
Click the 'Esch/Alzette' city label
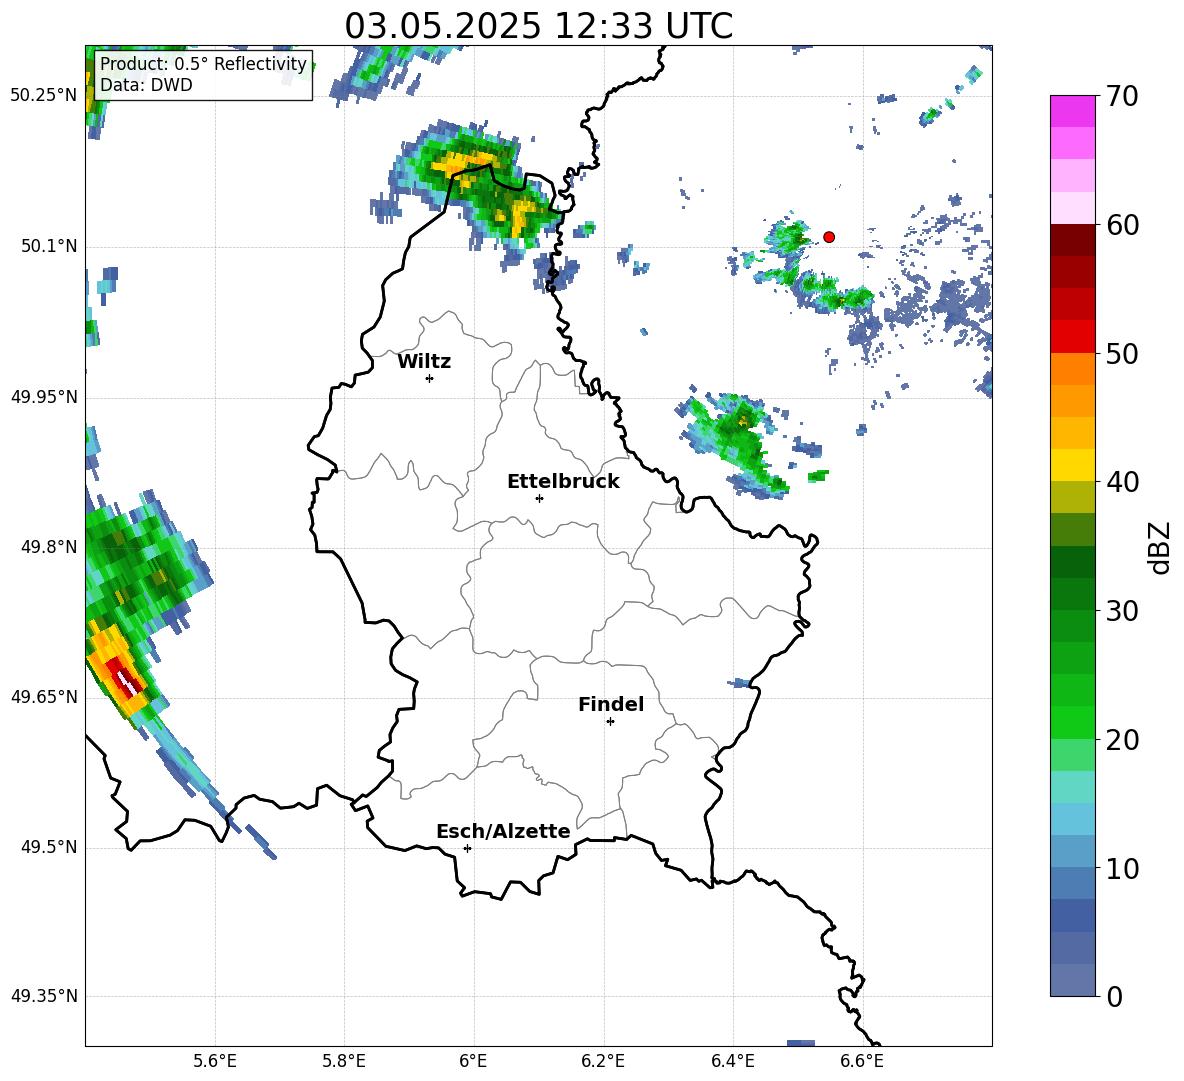click(503, 832)
